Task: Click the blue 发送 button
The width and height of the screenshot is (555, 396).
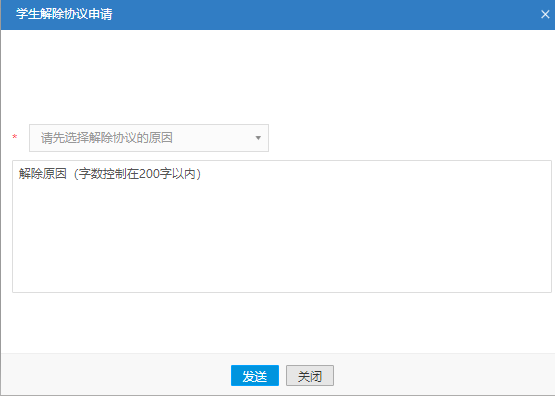Action: [255, 375]
